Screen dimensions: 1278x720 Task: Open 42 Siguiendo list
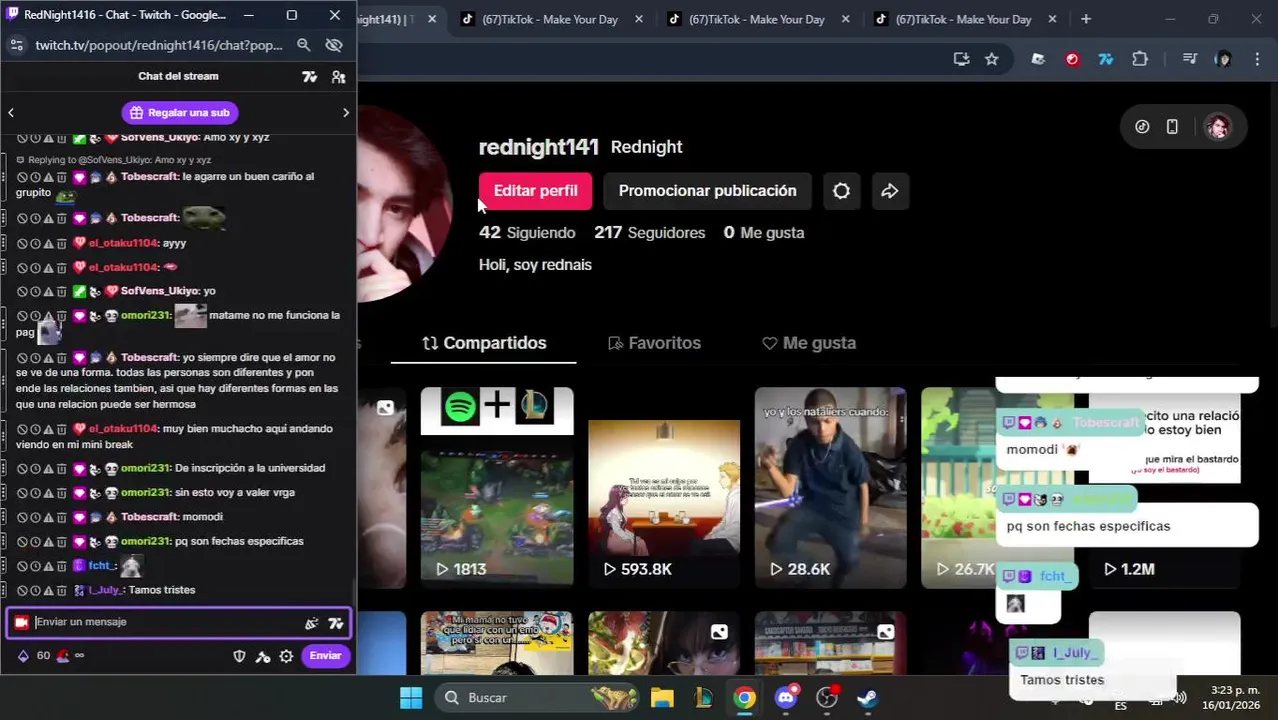(x=527, y=233)
